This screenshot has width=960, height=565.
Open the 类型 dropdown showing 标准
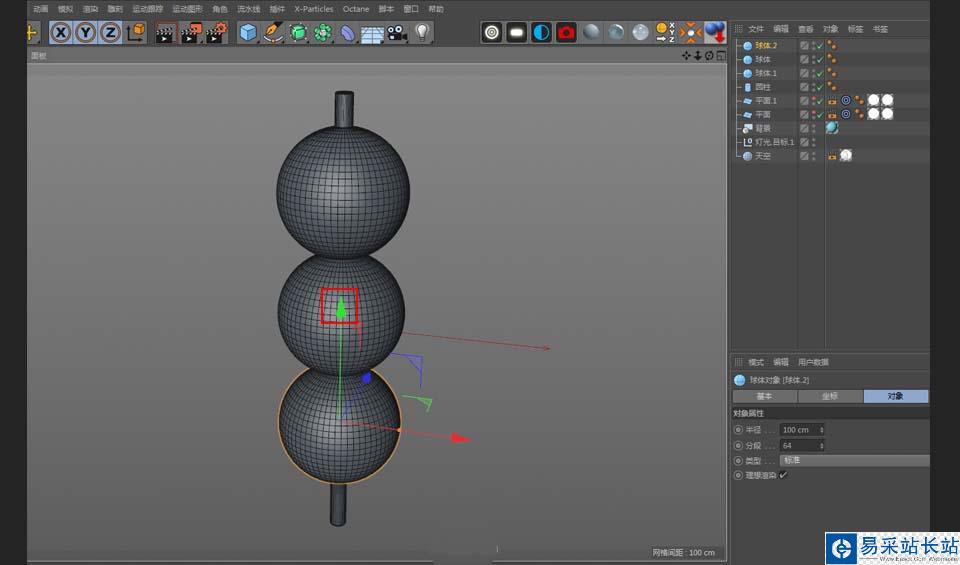point(855,460)
